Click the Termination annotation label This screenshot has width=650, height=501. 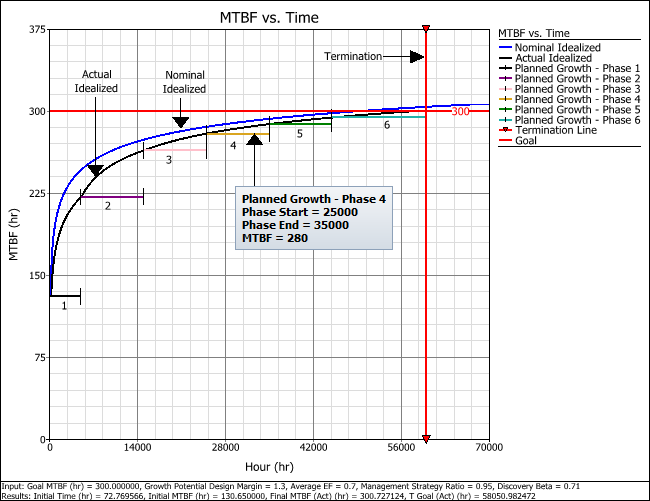(x=353, y=56)
